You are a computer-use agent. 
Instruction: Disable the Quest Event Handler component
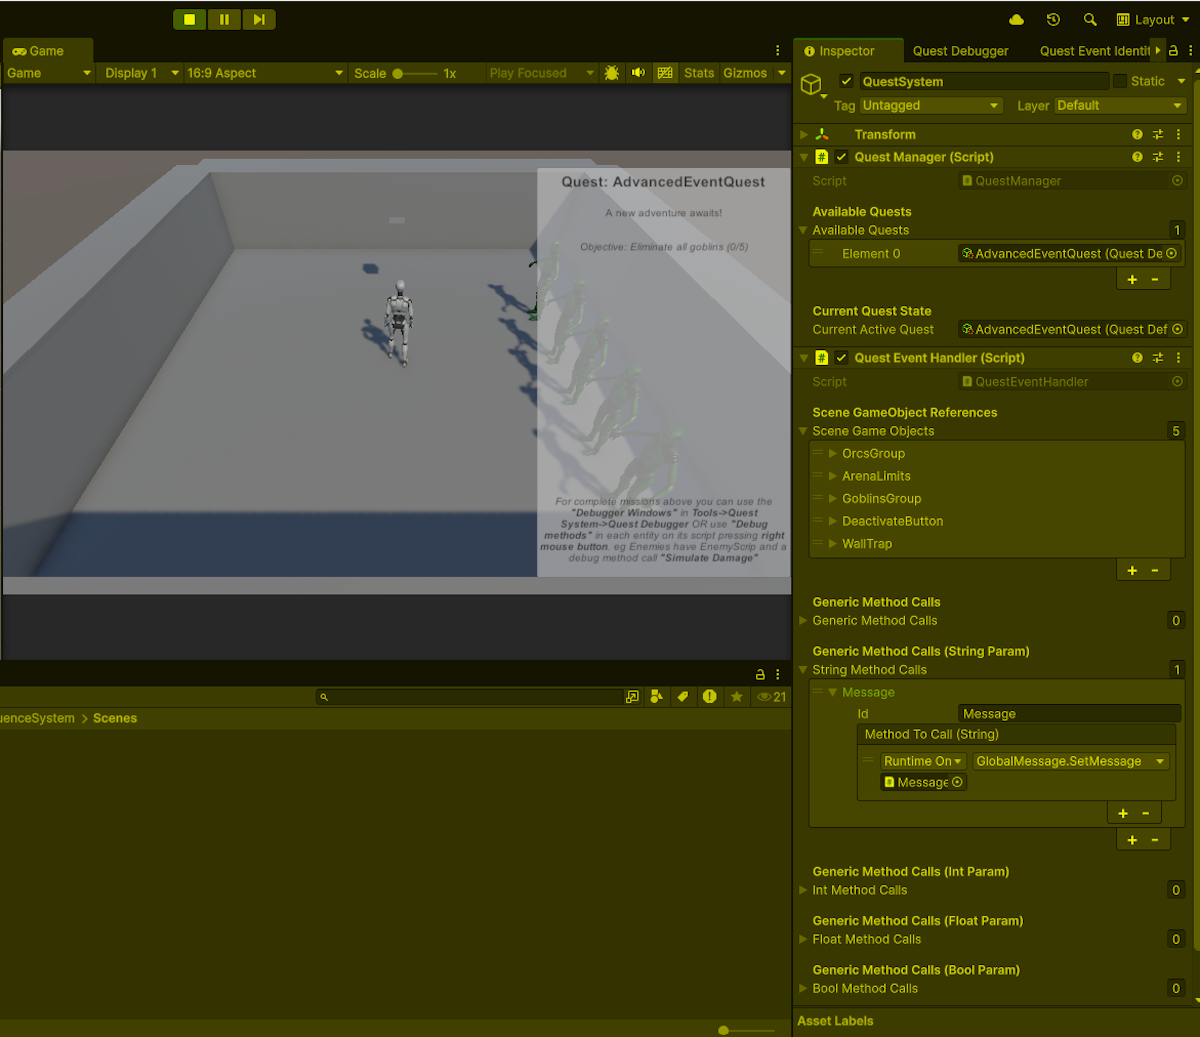(841, 357)
